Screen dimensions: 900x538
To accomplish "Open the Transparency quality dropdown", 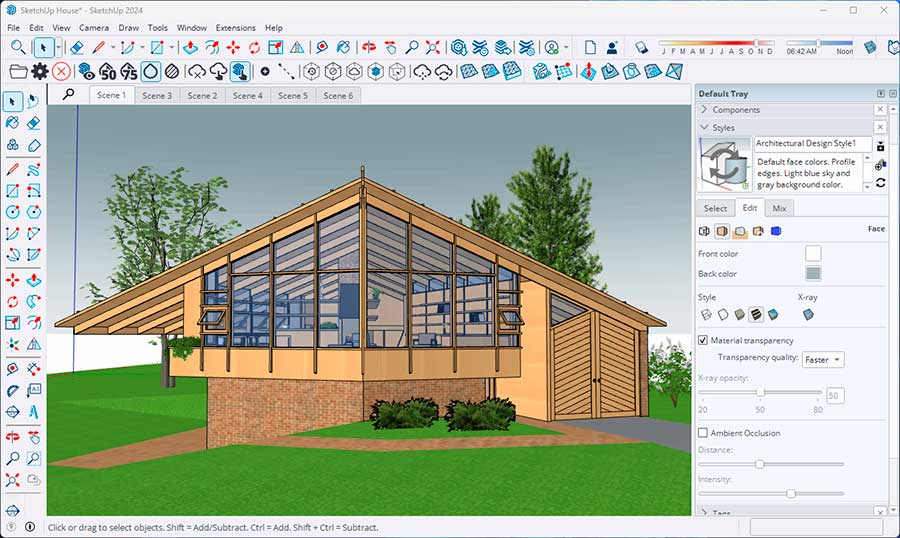I will pos(823,359).
